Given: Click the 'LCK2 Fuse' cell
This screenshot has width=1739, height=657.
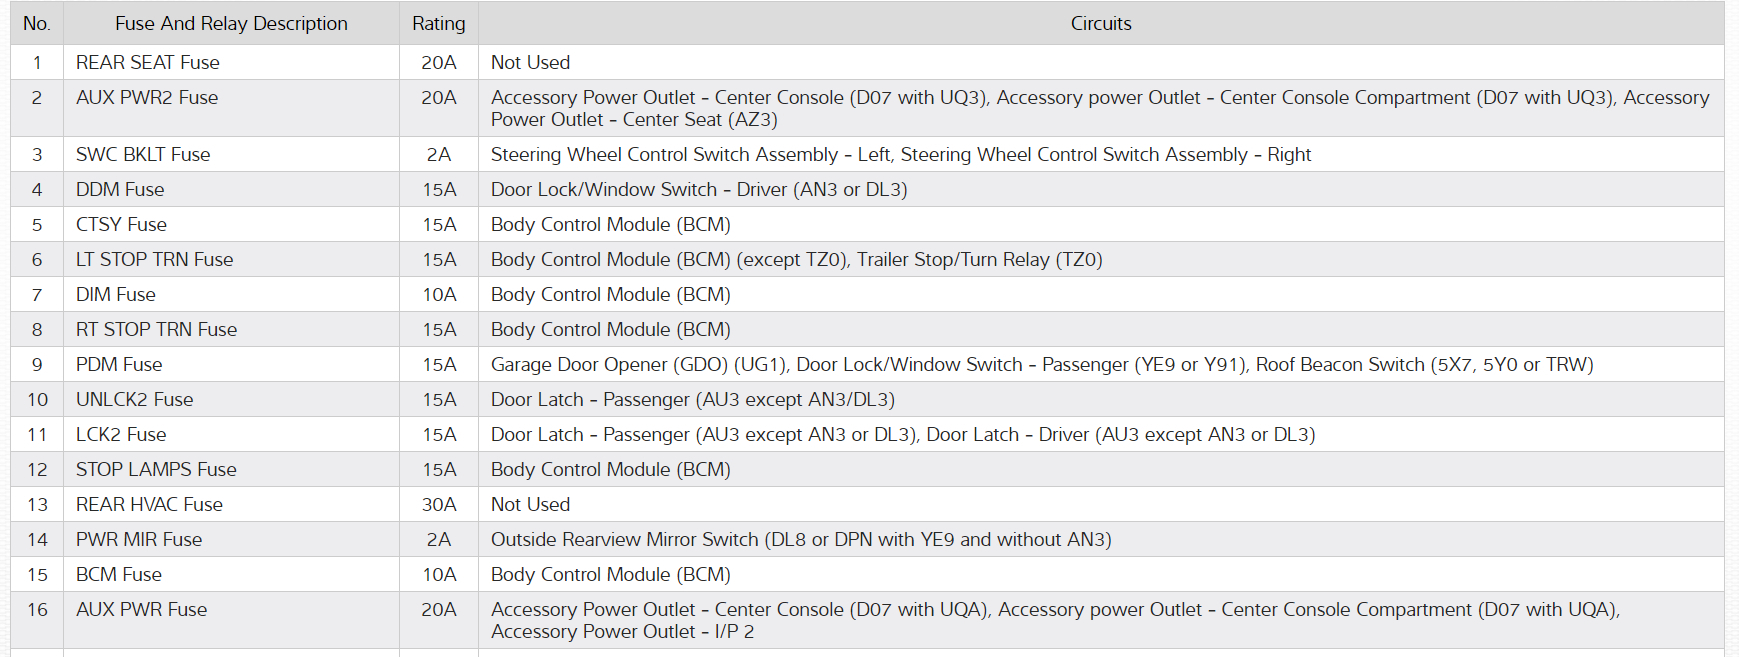Looking at the screenshot, I should (121, 434).
